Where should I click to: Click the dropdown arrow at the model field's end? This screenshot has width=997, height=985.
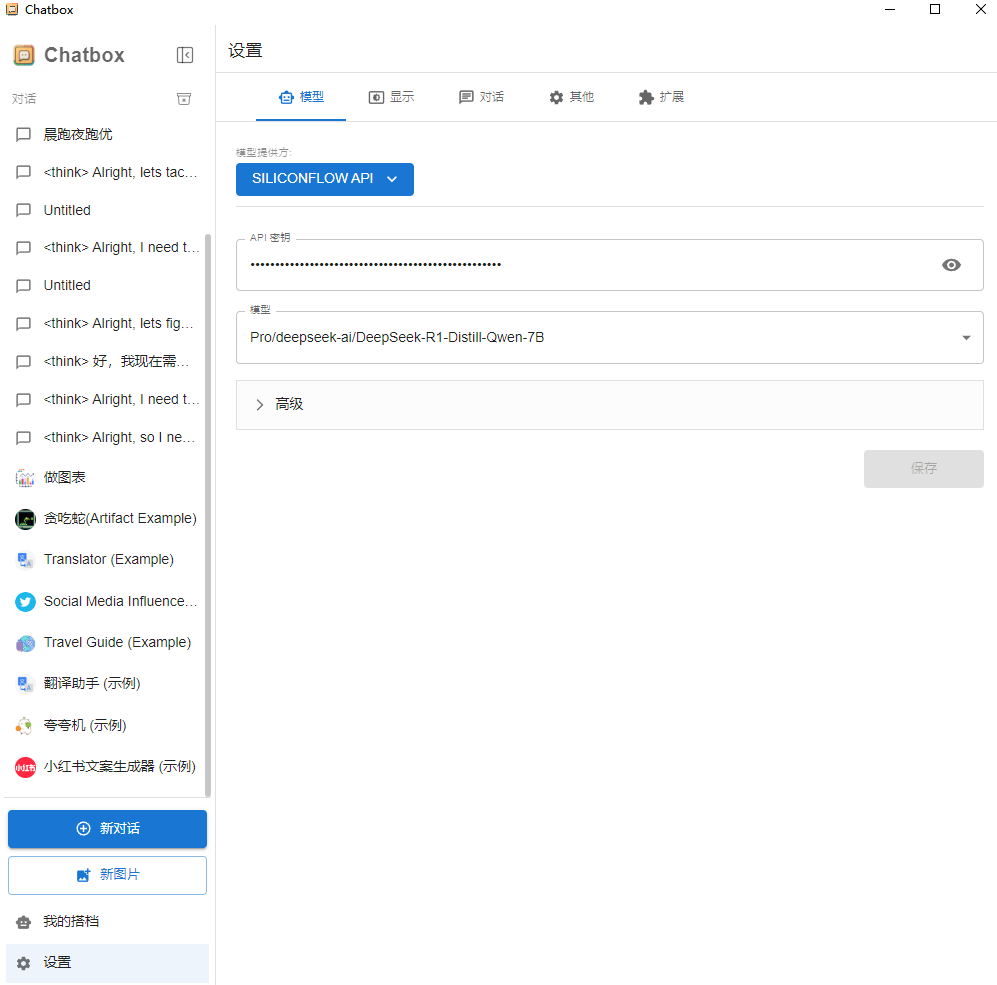966,338
